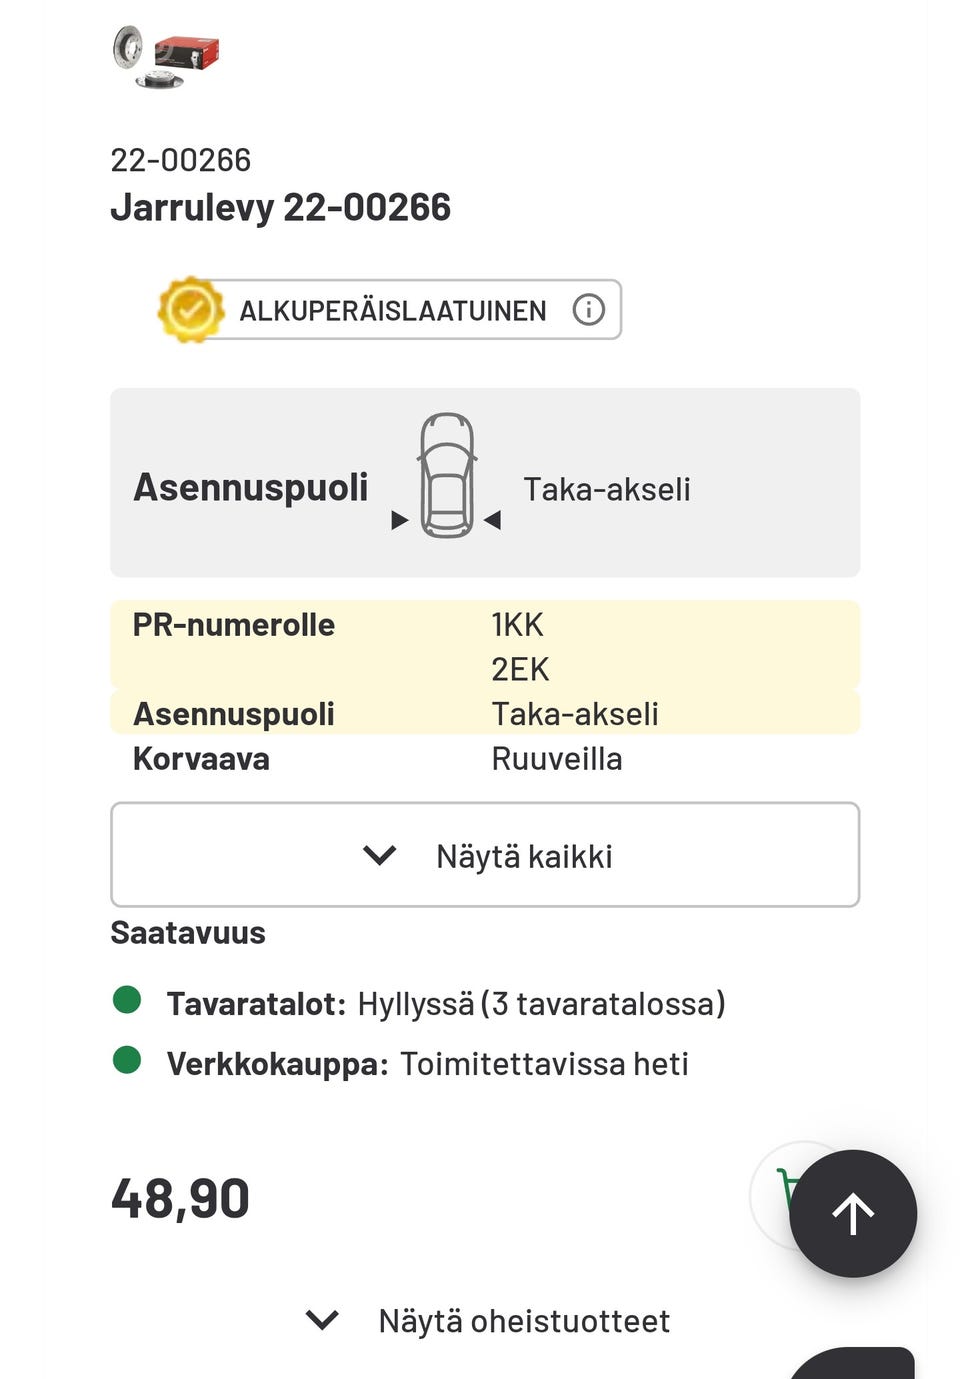This screenshot has height=1379, width=960.
Task: Click the gold quality seal icon
Action: 191,309
